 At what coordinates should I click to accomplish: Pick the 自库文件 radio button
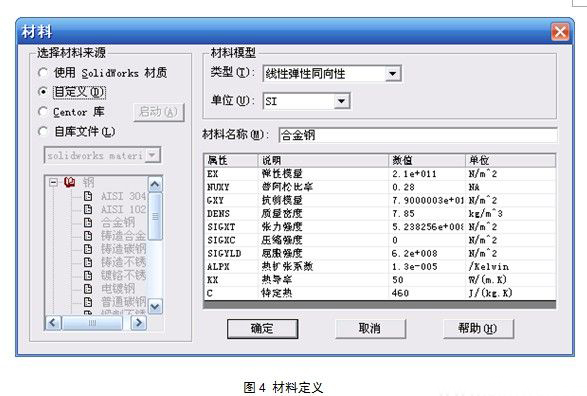(x=43, y=131)
